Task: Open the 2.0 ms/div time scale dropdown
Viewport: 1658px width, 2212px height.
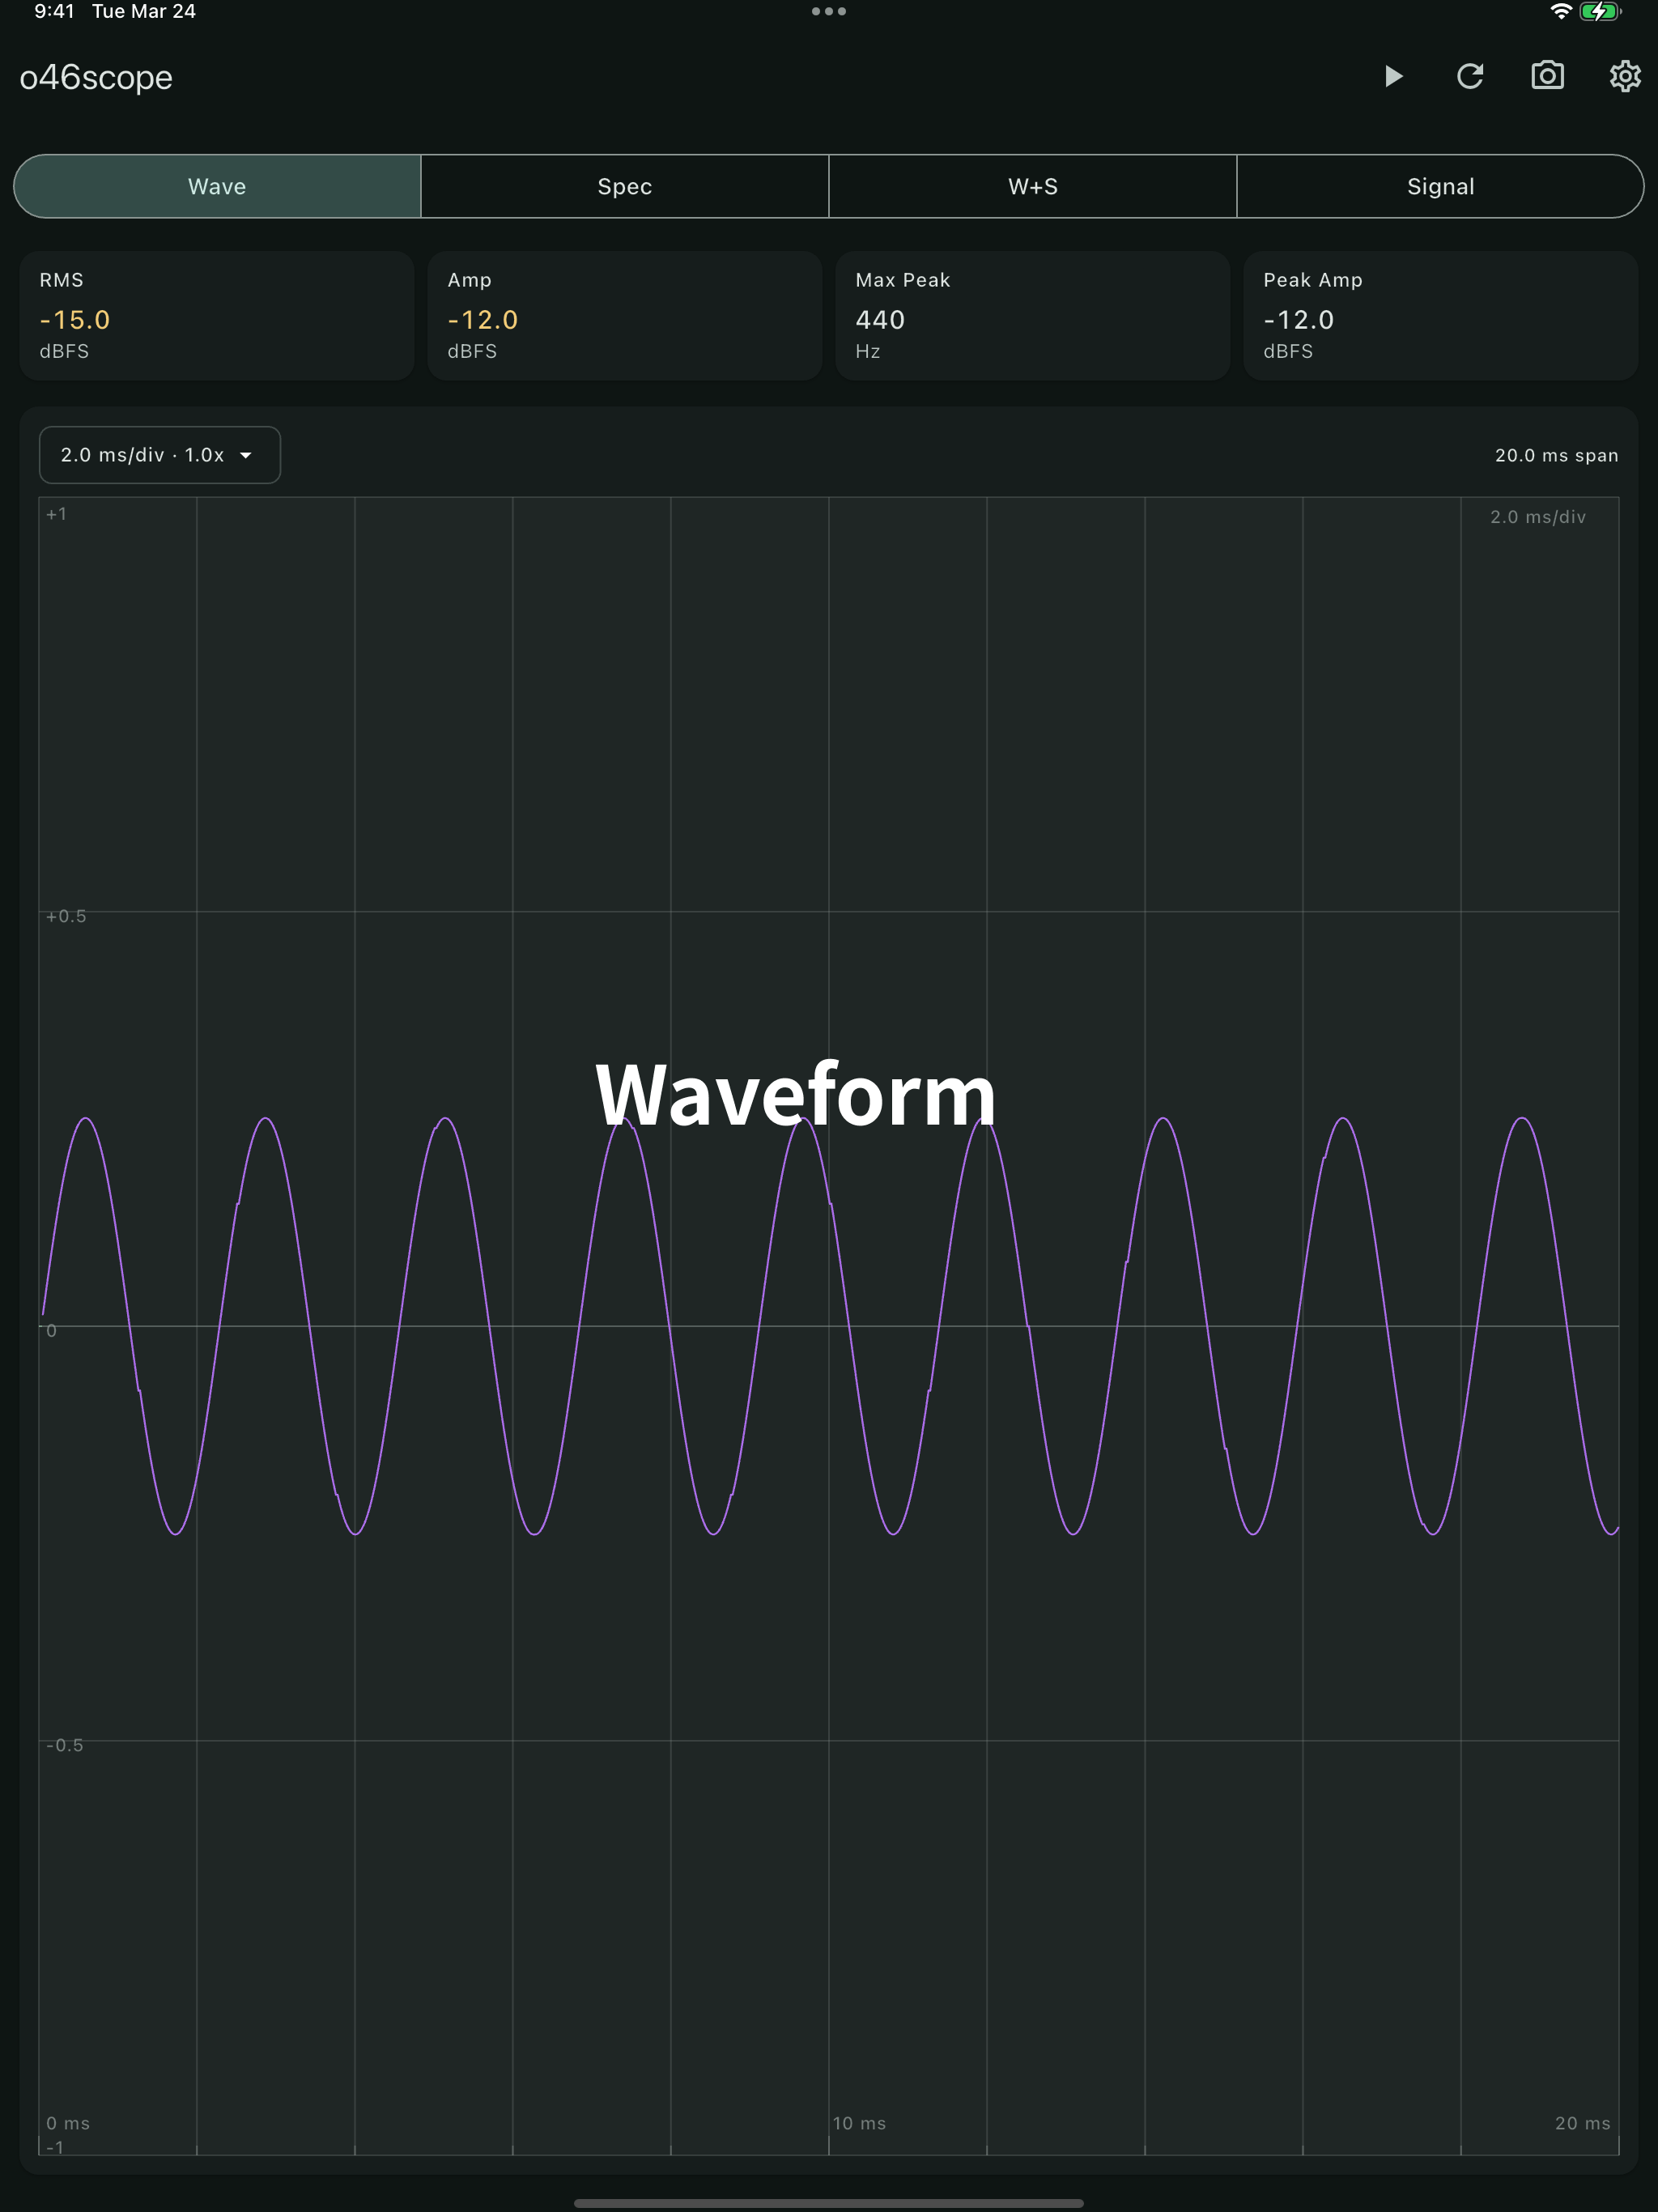Action: (x=160, y=455)
